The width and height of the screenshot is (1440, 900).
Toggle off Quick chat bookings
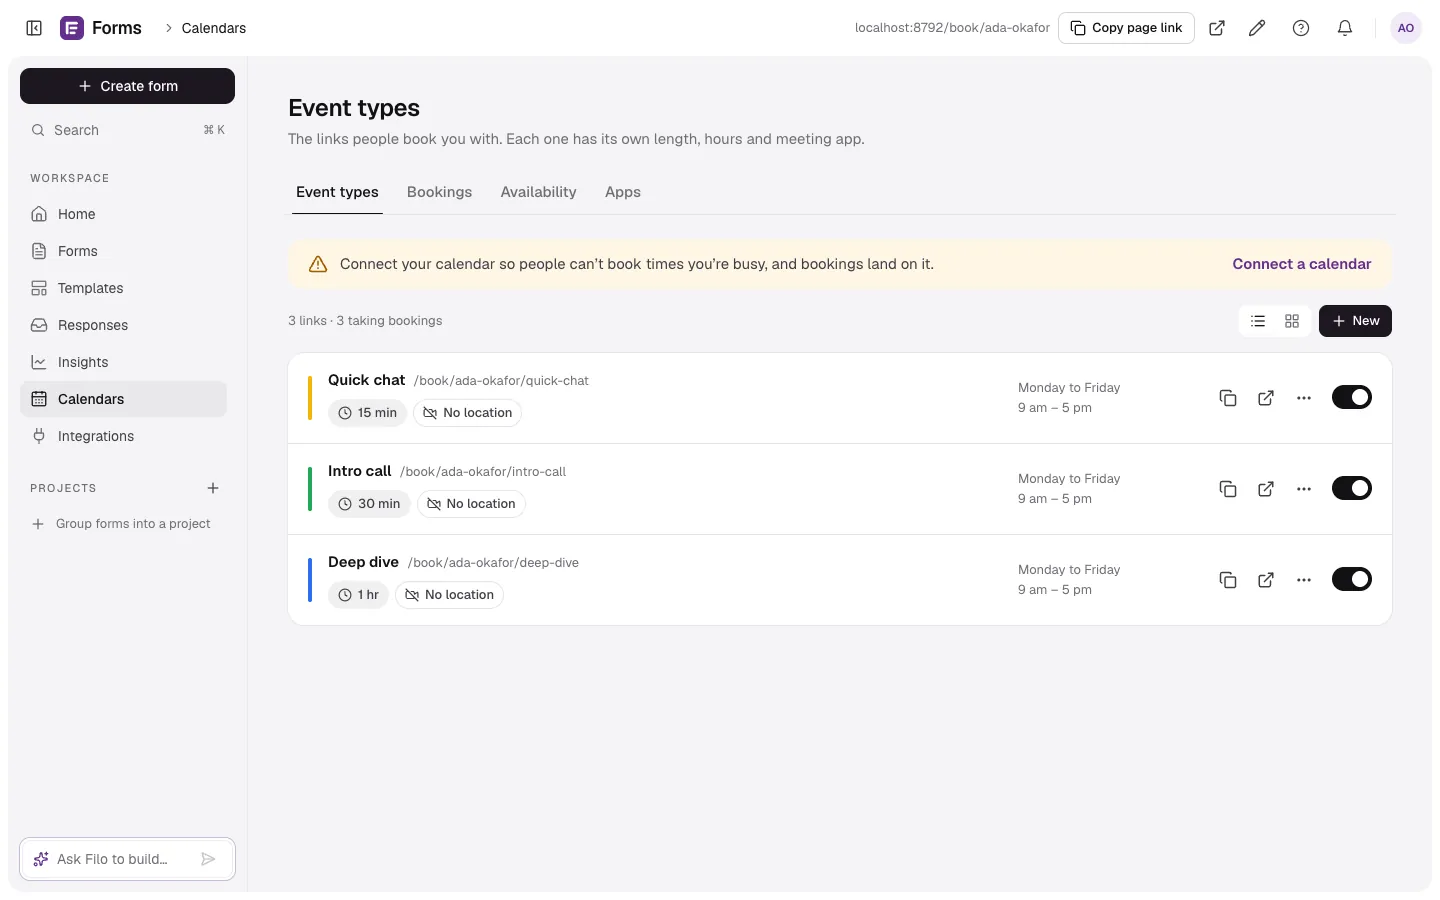pos(1352,397)
